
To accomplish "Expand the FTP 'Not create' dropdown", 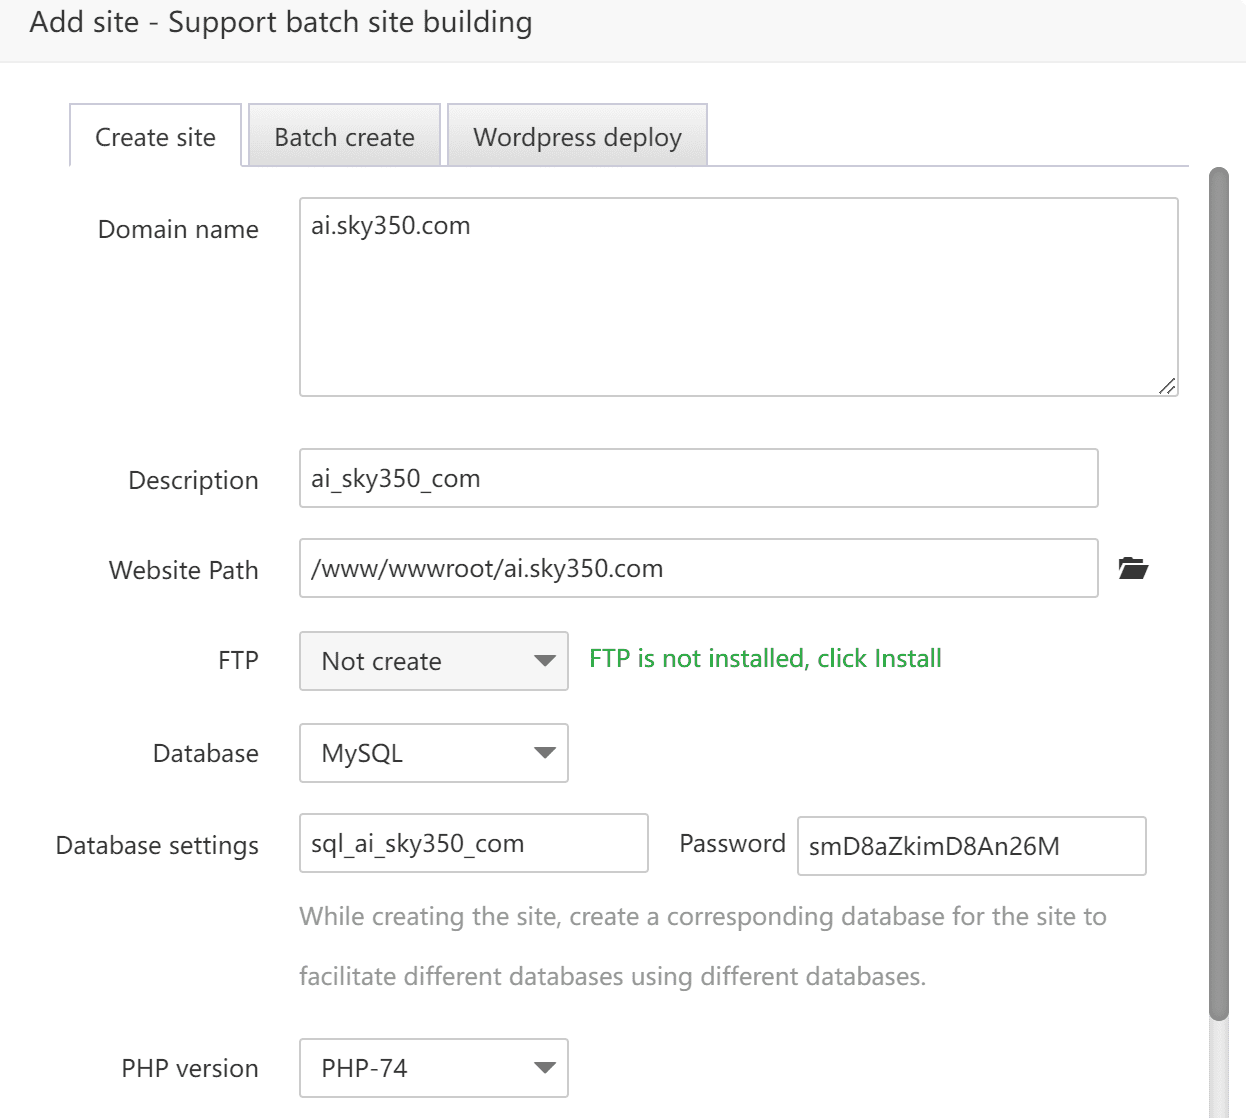I will pyautogui.click(x=434, y=661).
